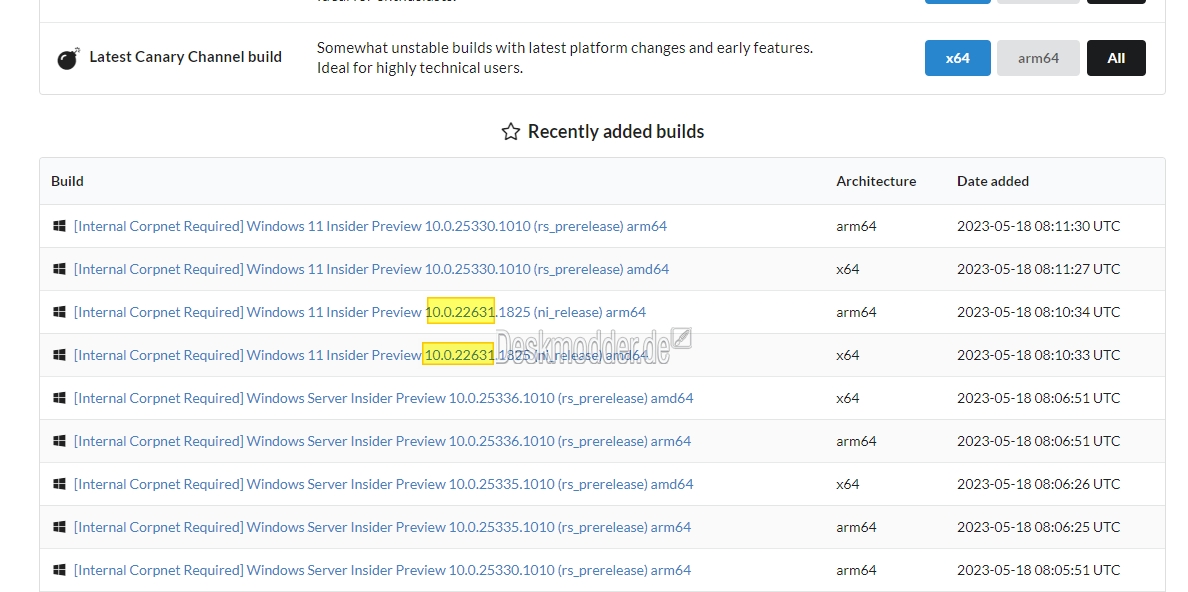The height and width of the screenshot is (592, 1188).
Task: Click Windows logo icon of 25330 Windows 11 amd64 row
Action: click(x=59, y=269)
